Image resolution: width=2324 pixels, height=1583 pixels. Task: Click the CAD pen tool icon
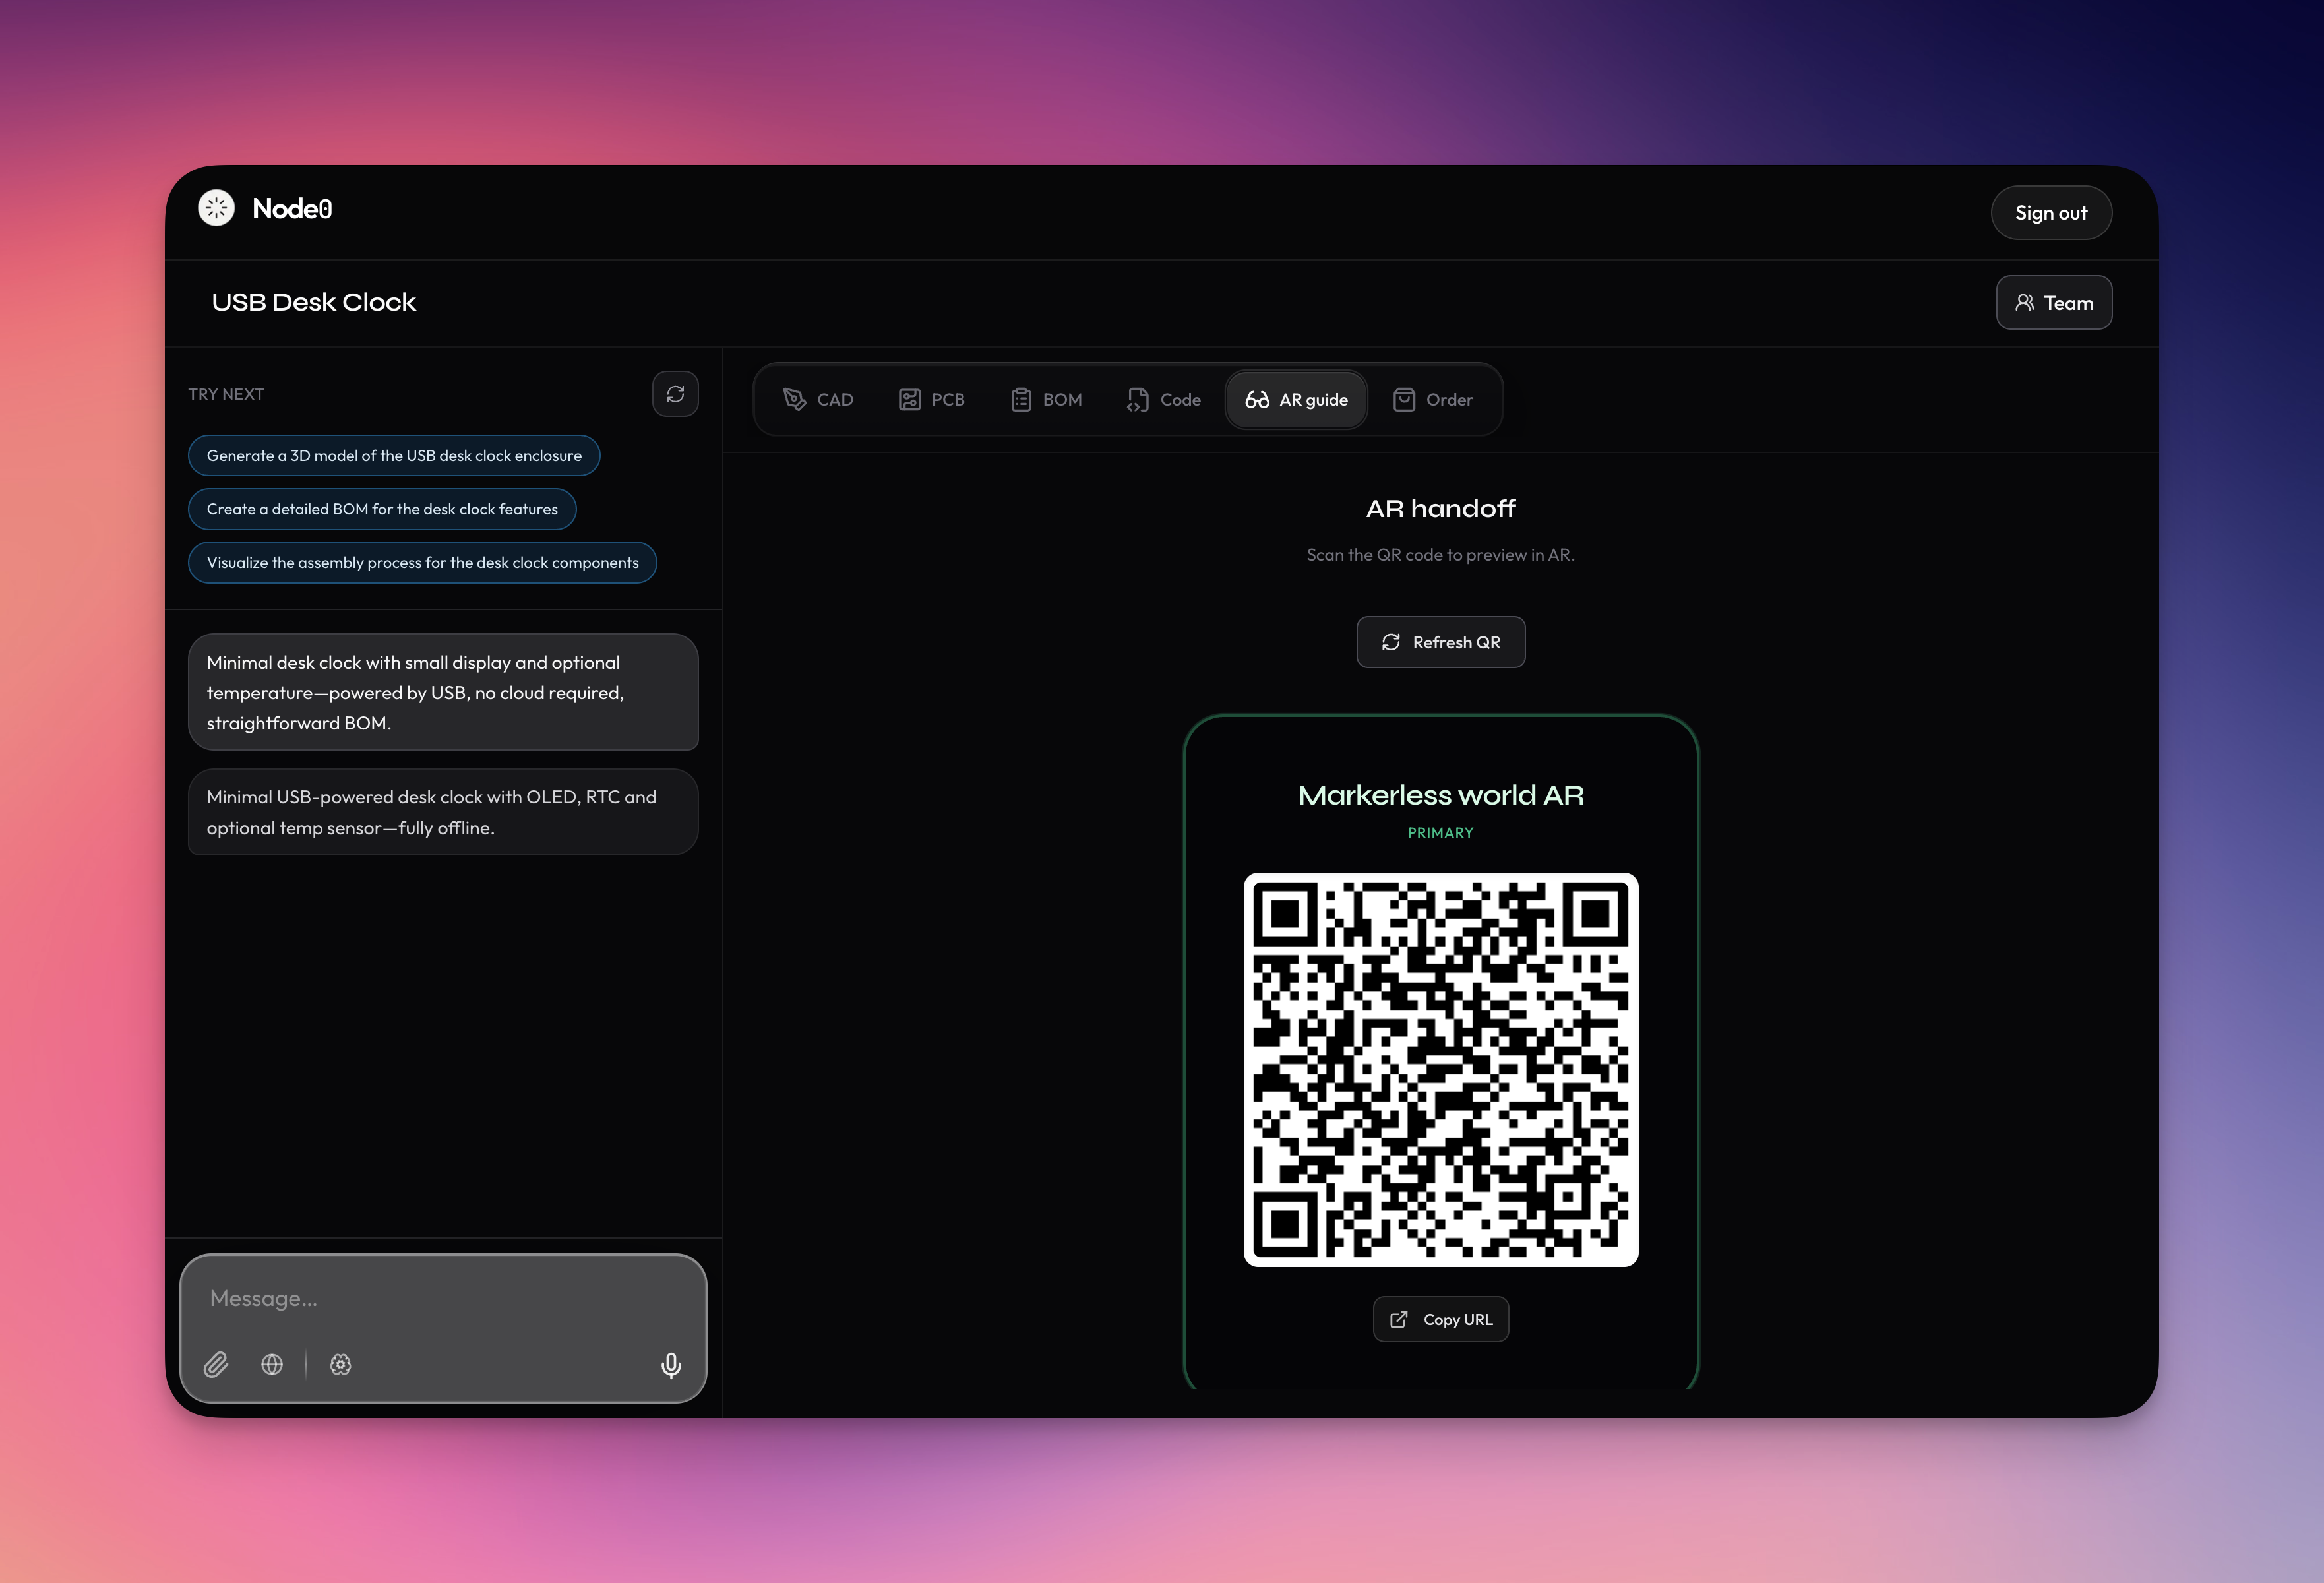[794, 400]
